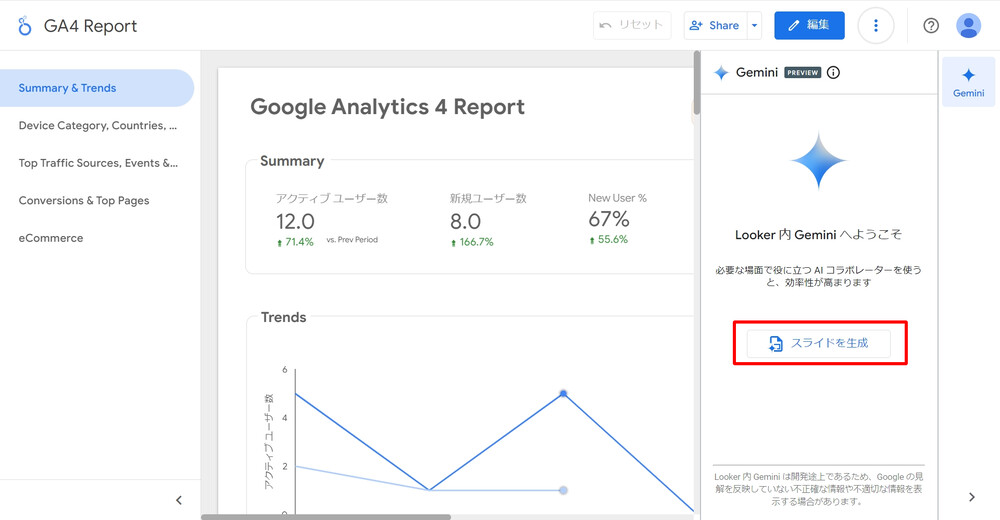Click the スライドを生成 generate slides button
Screen dimensions: 1000x520
819,343
